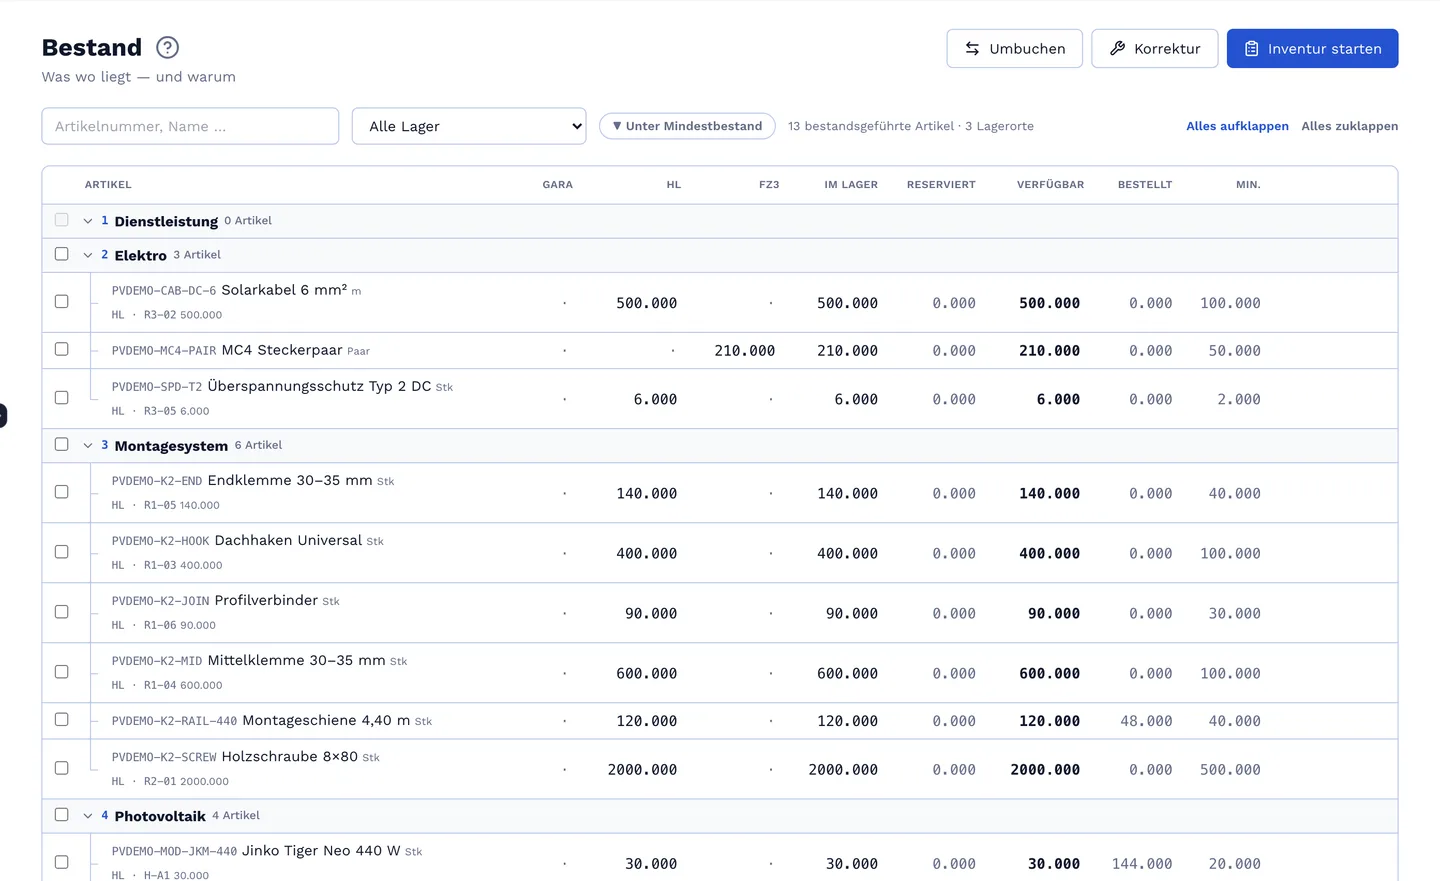Image resolution: width=1440 pixels, height=881 pixels.
Task: Open the help icon beside Bestand
Action: tap(168, 47)
